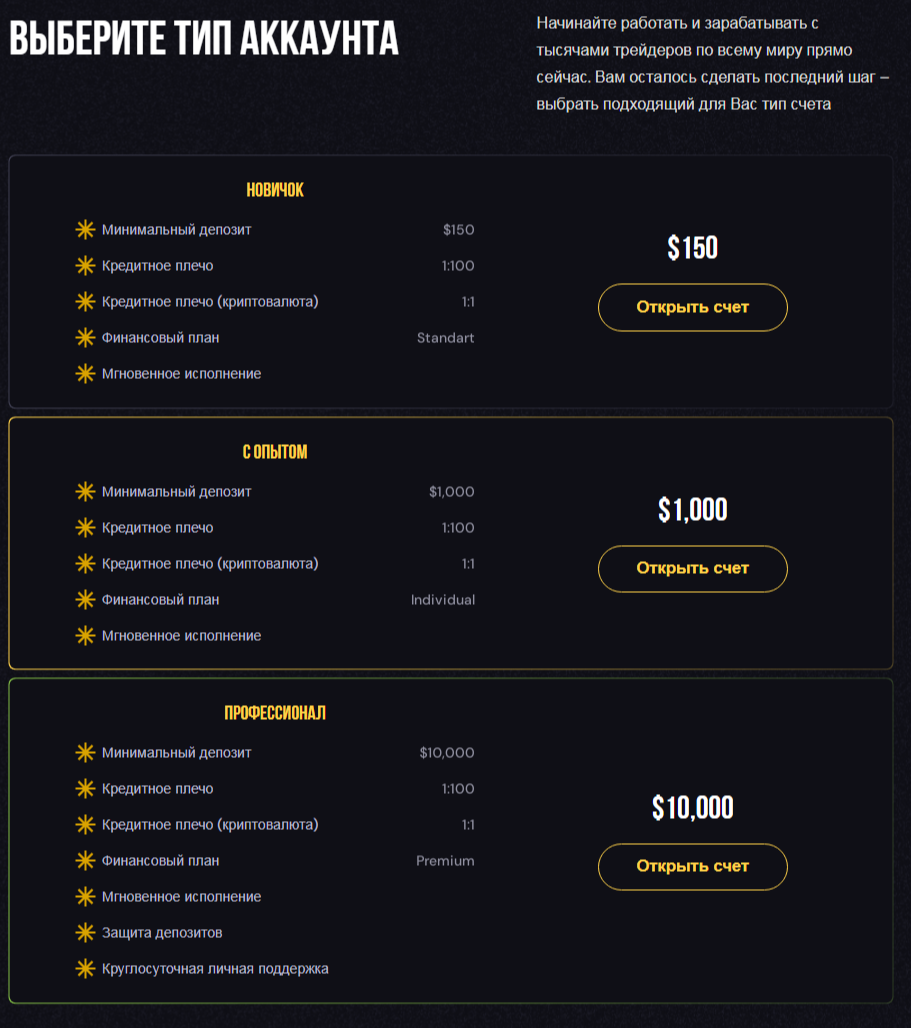Click asterisk icon beside Новичок Минимальный депозит

pyautogui.click(x=85, y=229)
